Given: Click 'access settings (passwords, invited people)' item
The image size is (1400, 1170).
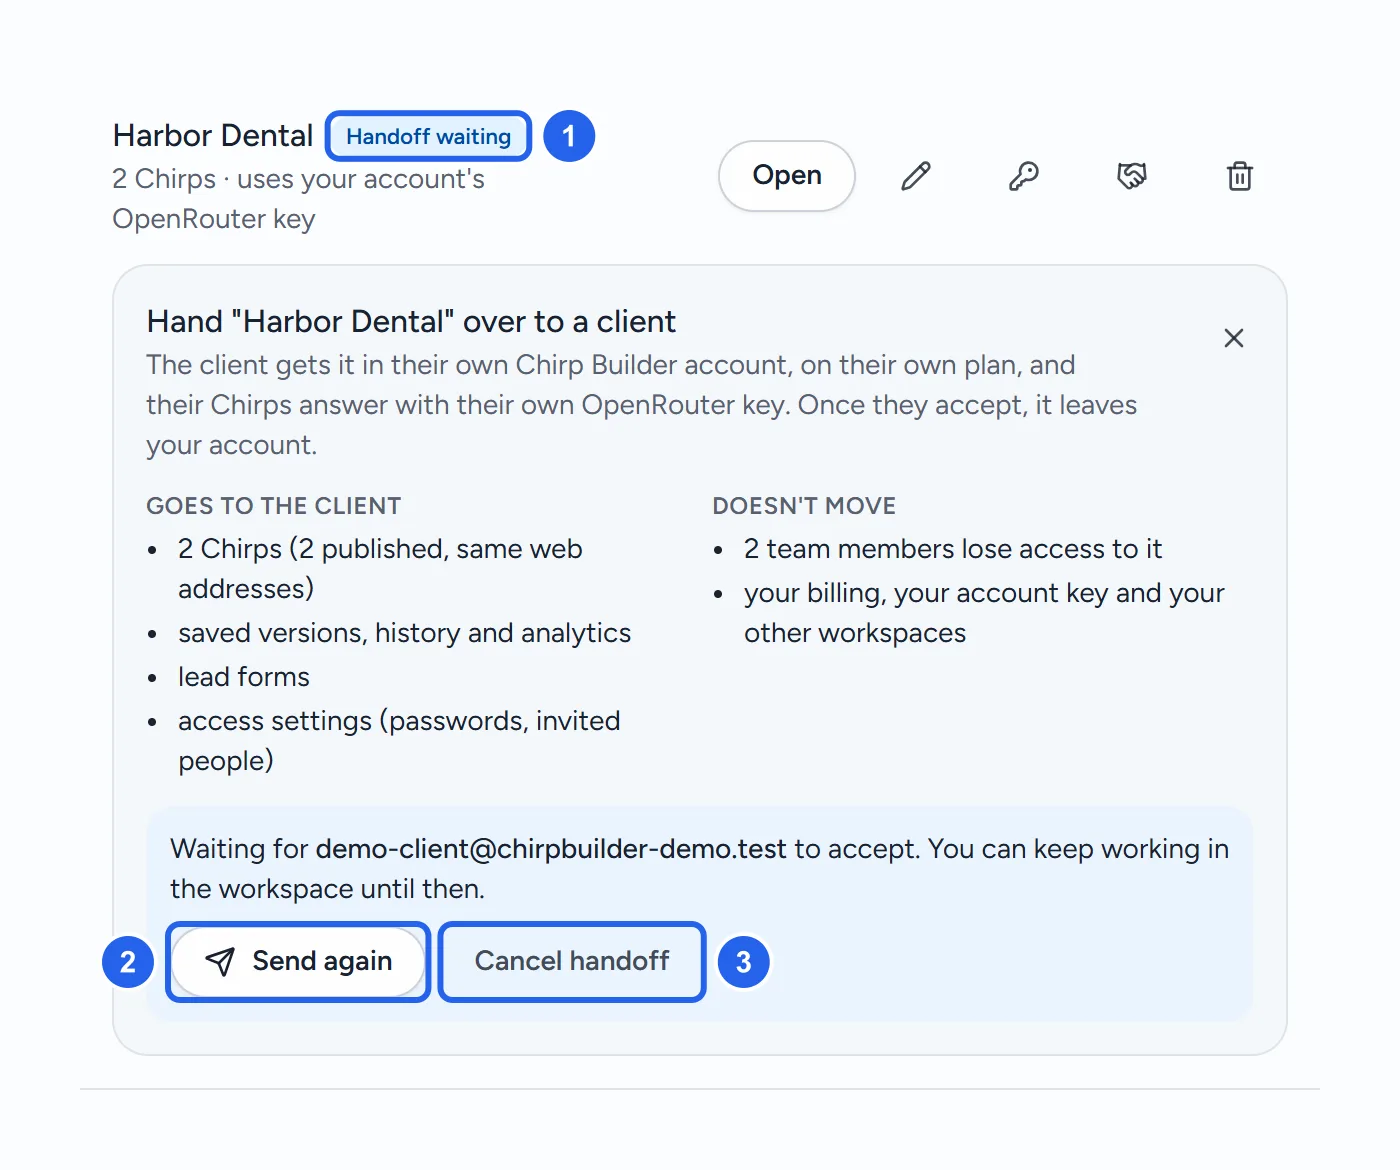Looking at the screenshot, I should tap(399, 741).
